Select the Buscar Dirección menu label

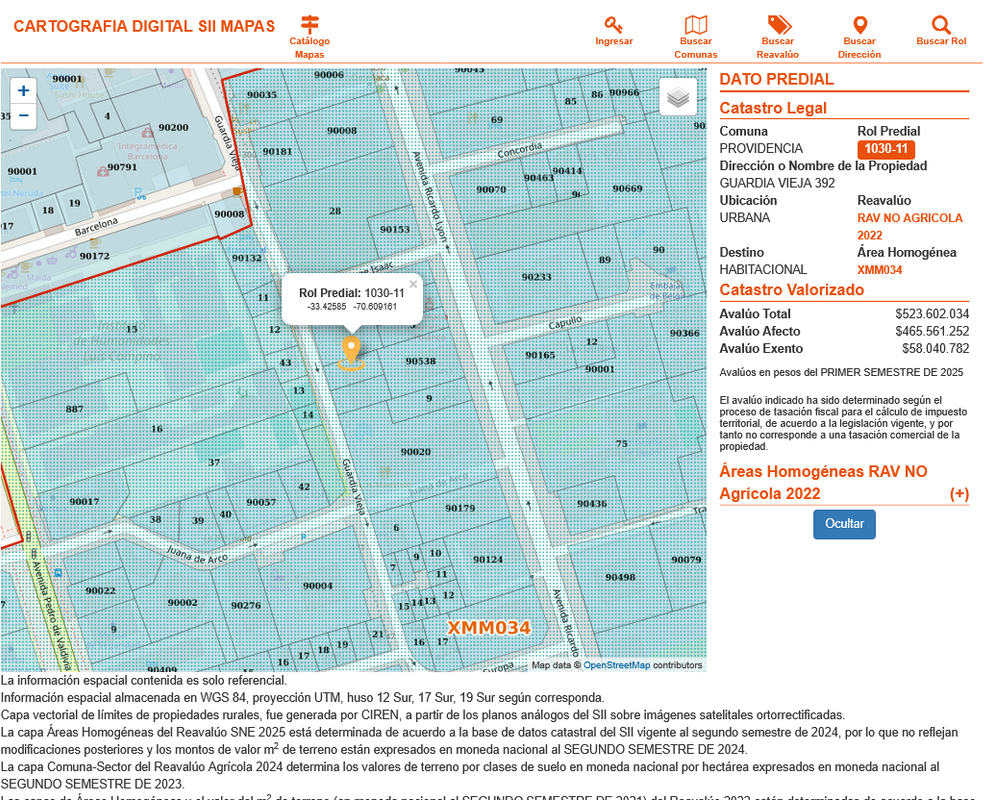coord(859,48)
